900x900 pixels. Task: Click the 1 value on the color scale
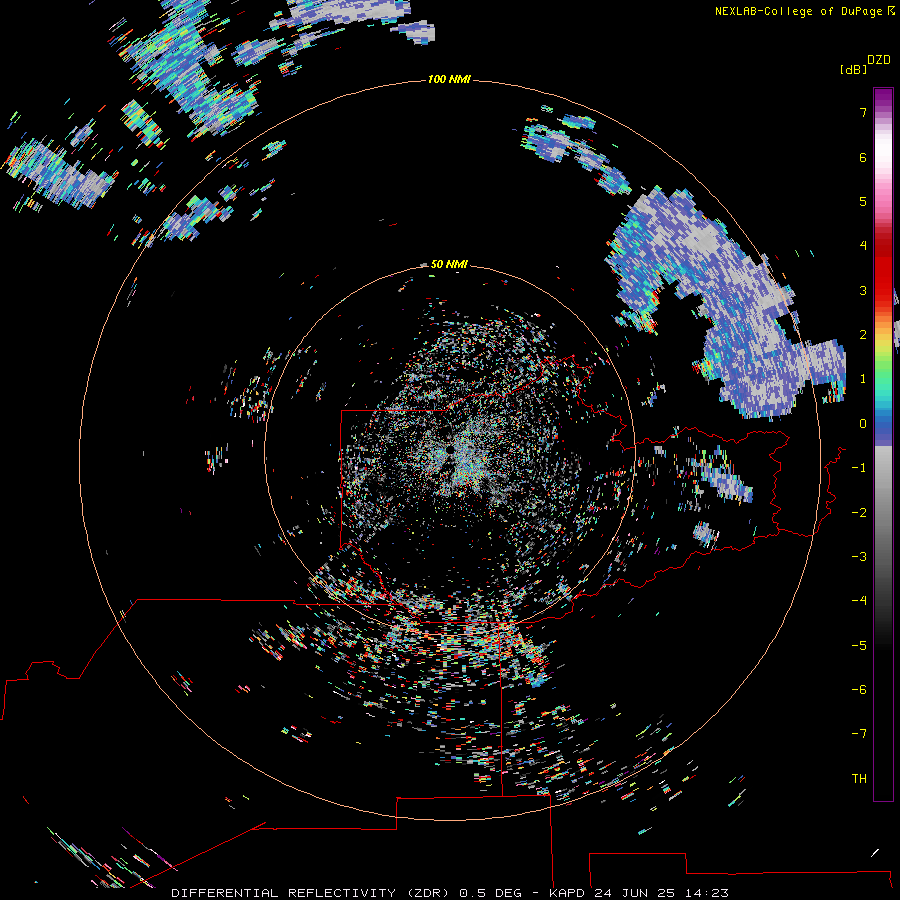tap(863, 379)
